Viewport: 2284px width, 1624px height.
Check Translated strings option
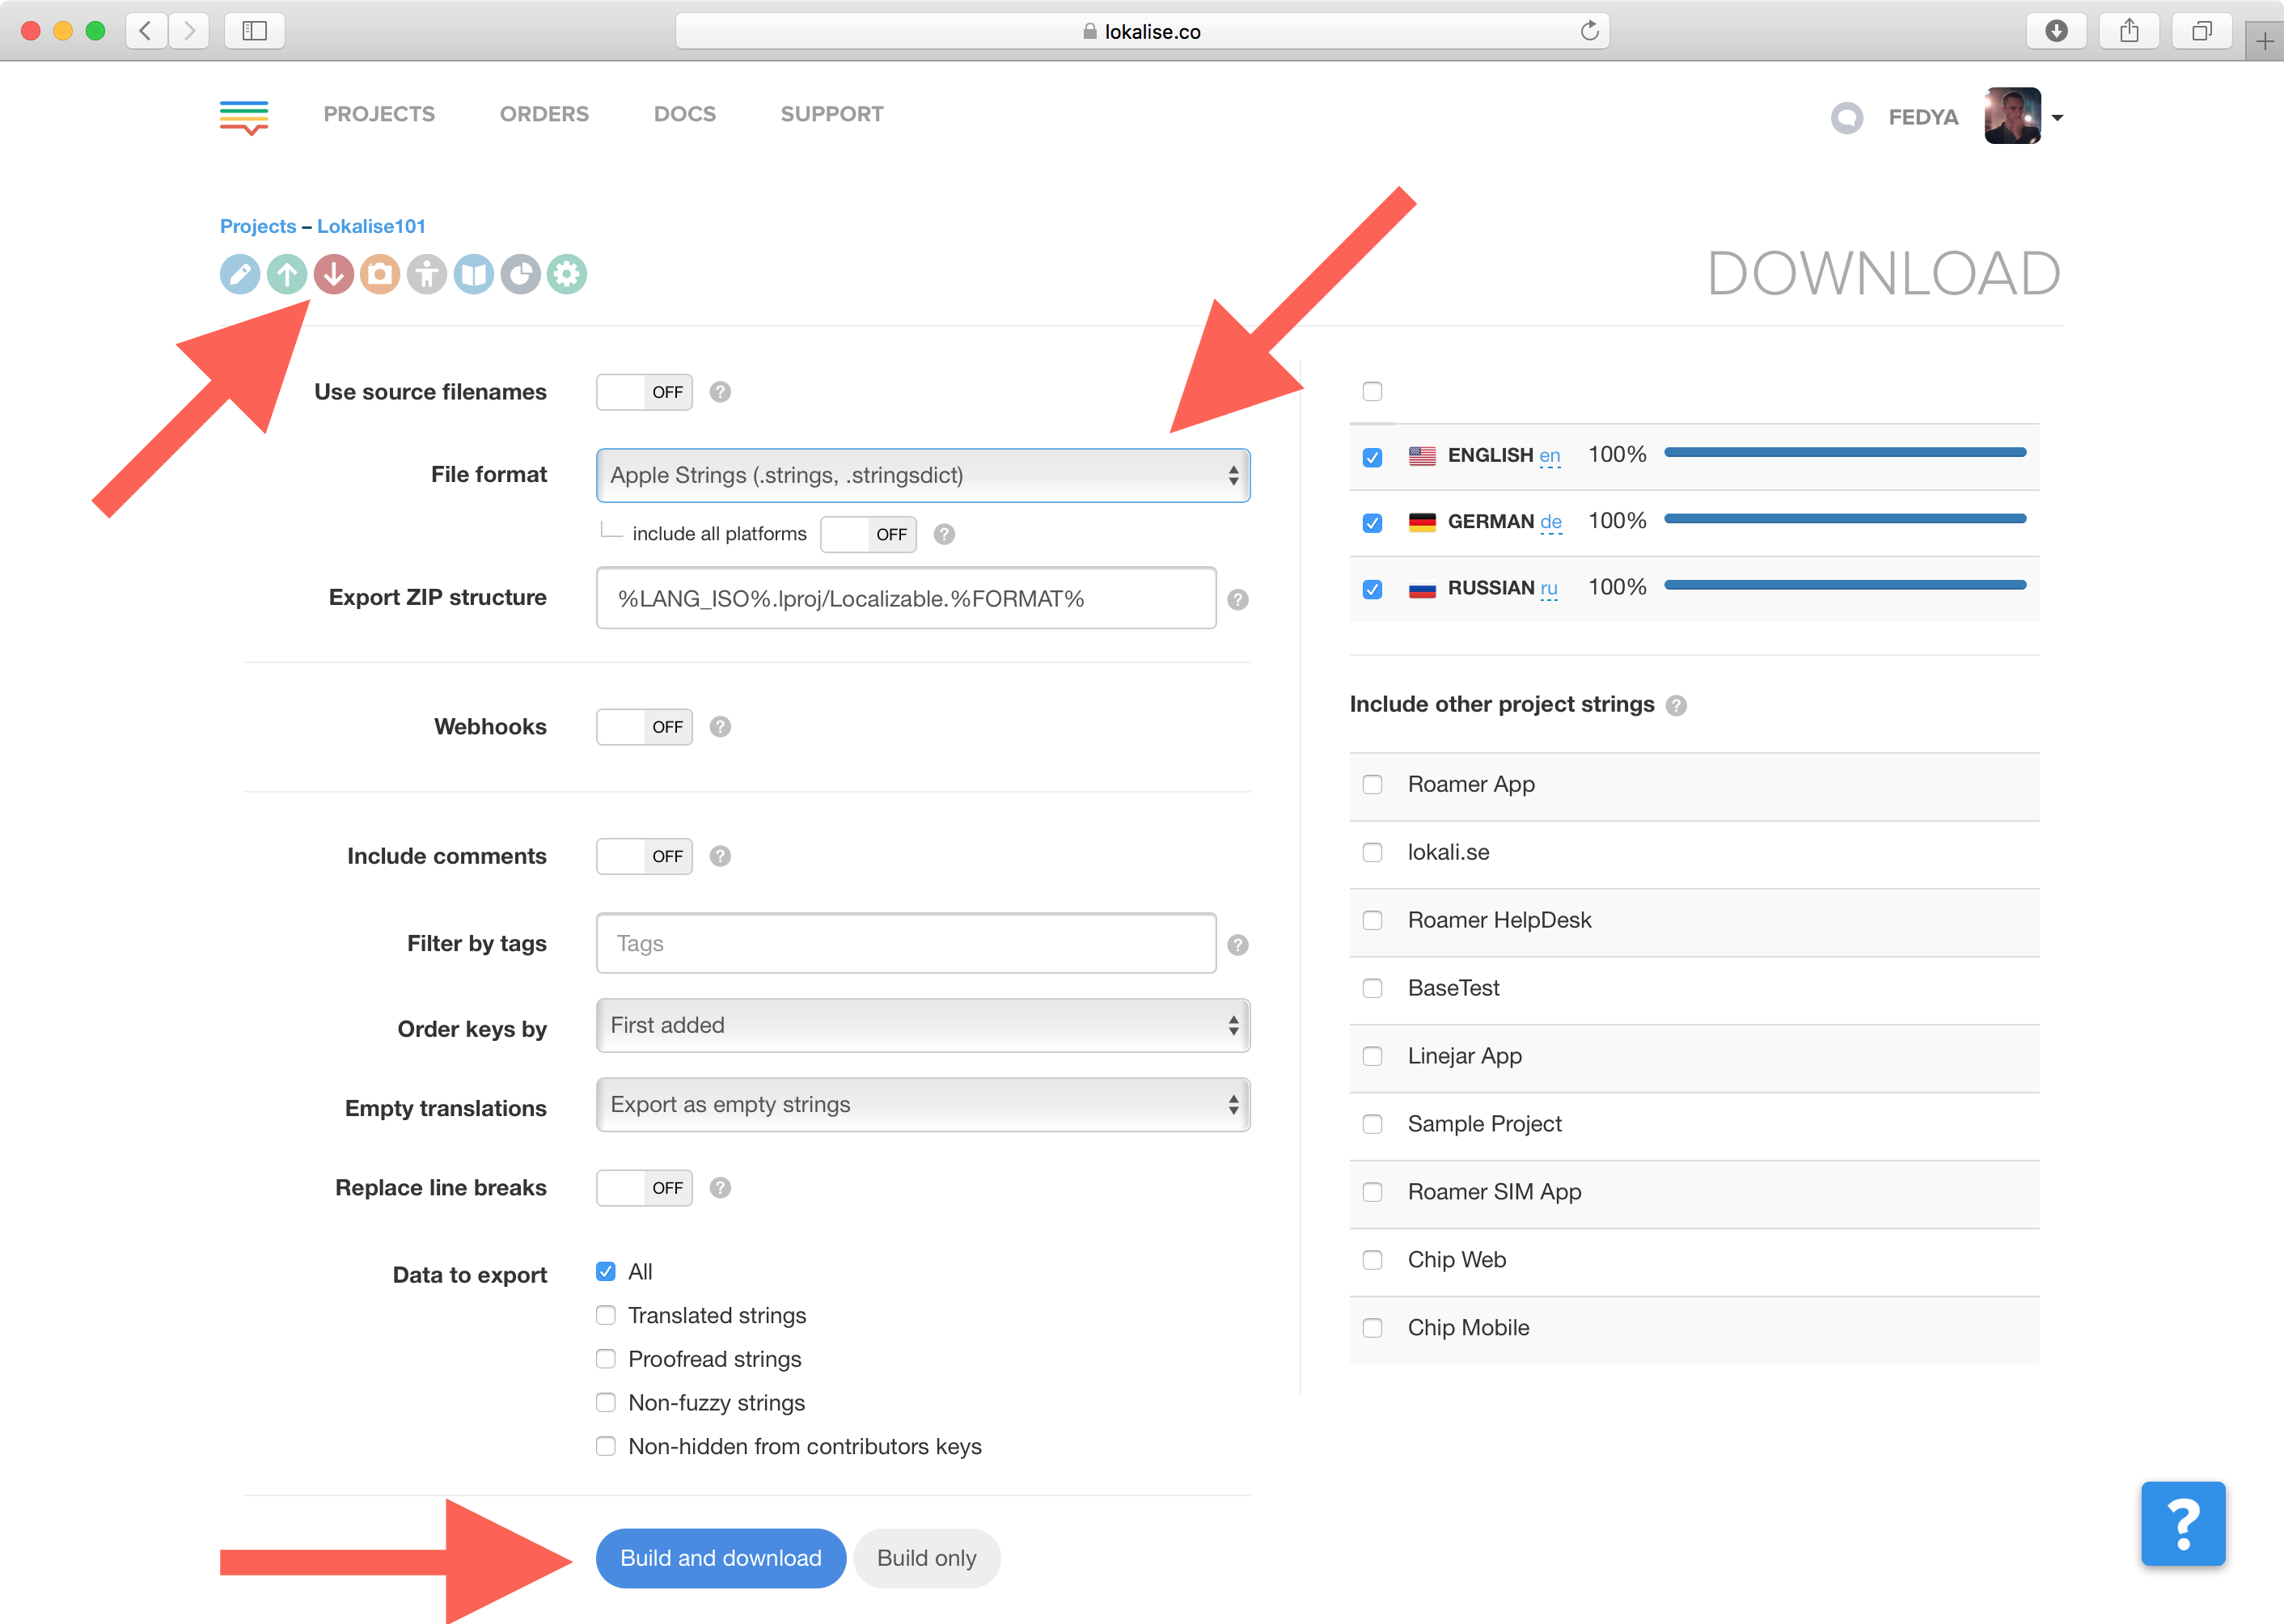tap(605, 1315)
